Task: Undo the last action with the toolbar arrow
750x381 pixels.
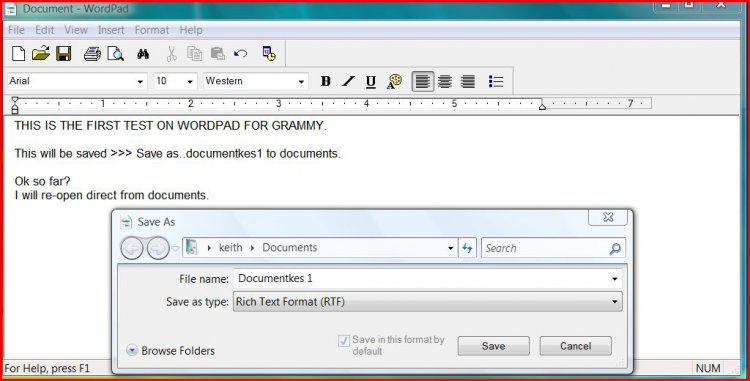Action: tap(241, 53)
